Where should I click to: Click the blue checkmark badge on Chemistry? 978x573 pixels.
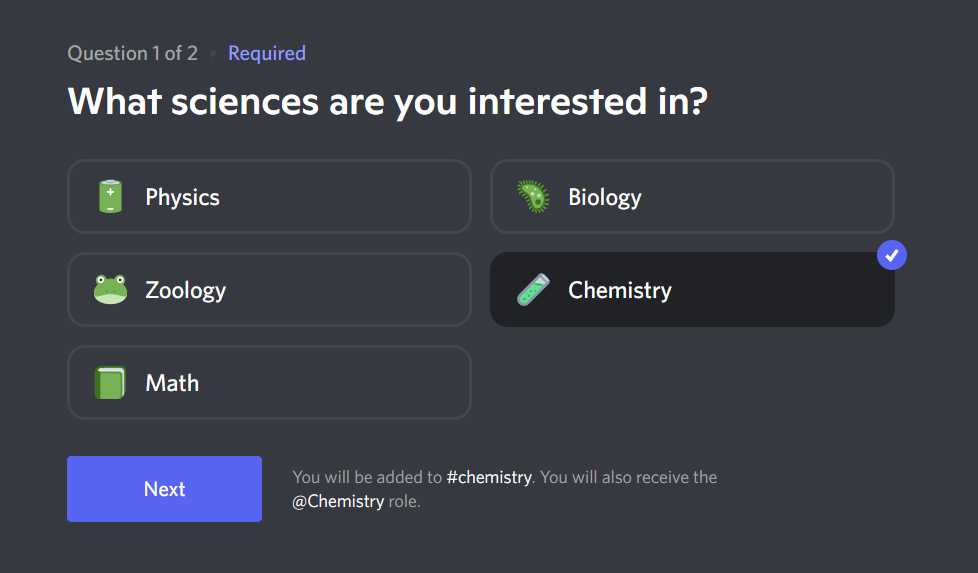coord(891,255)
